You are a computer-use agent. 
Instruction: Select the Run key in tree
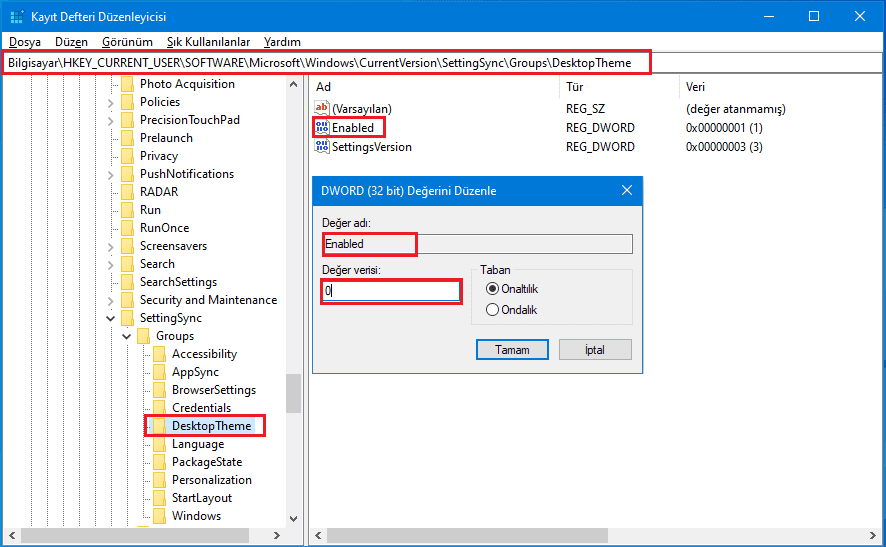coord(150,210)
